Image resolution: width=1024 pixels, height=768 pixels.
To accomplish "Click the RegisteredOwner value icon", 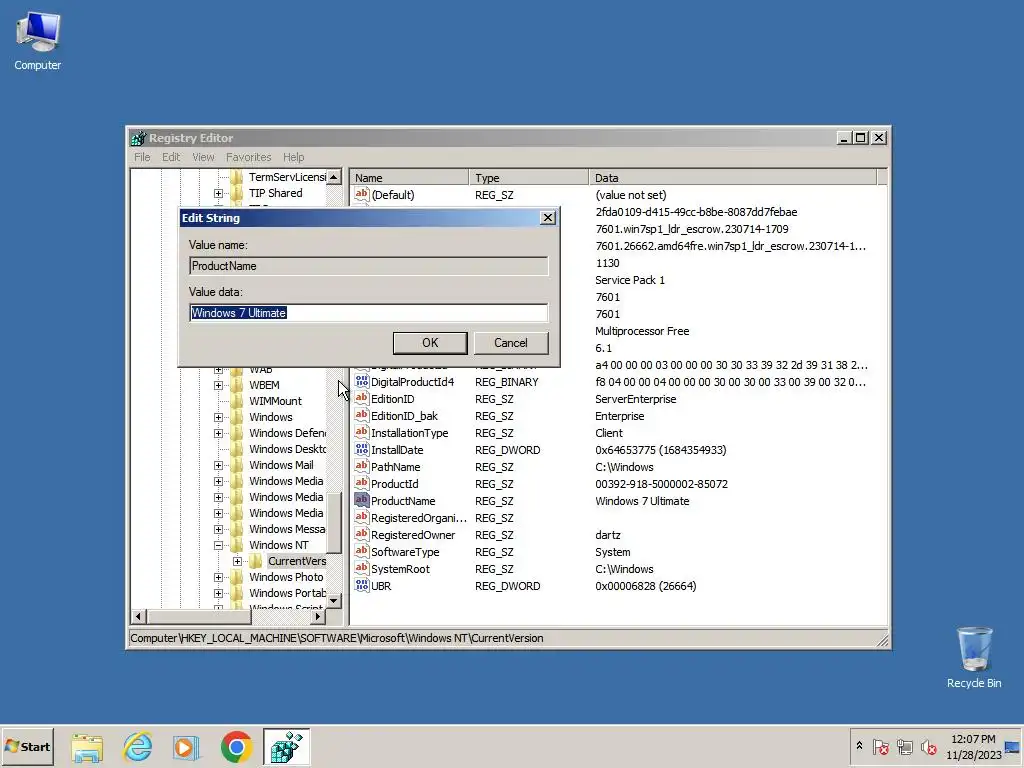I will coord(361,534).
